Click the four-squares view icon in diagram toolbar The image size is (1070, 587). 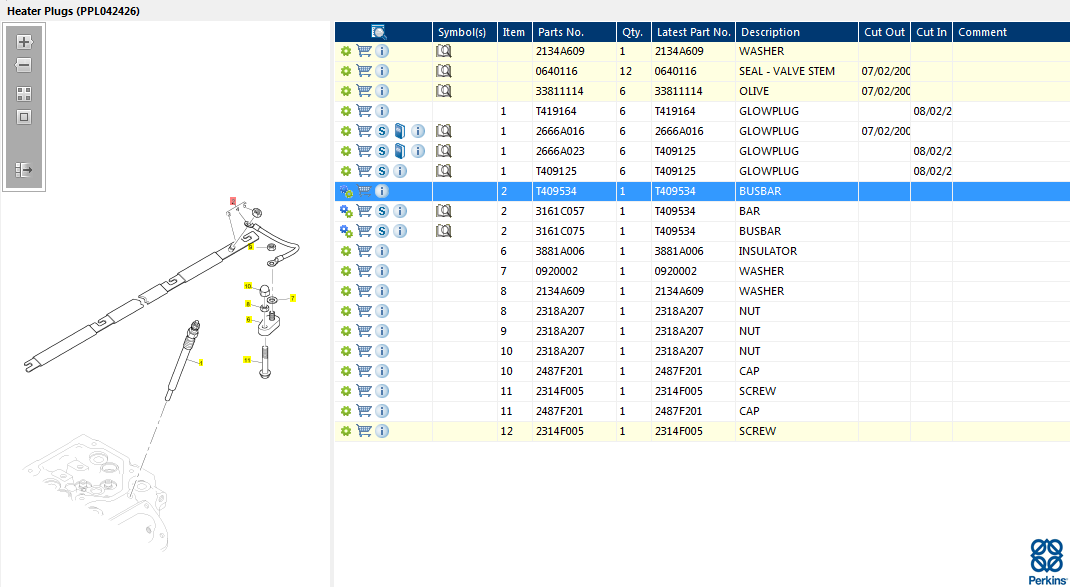tap(24, 94)
